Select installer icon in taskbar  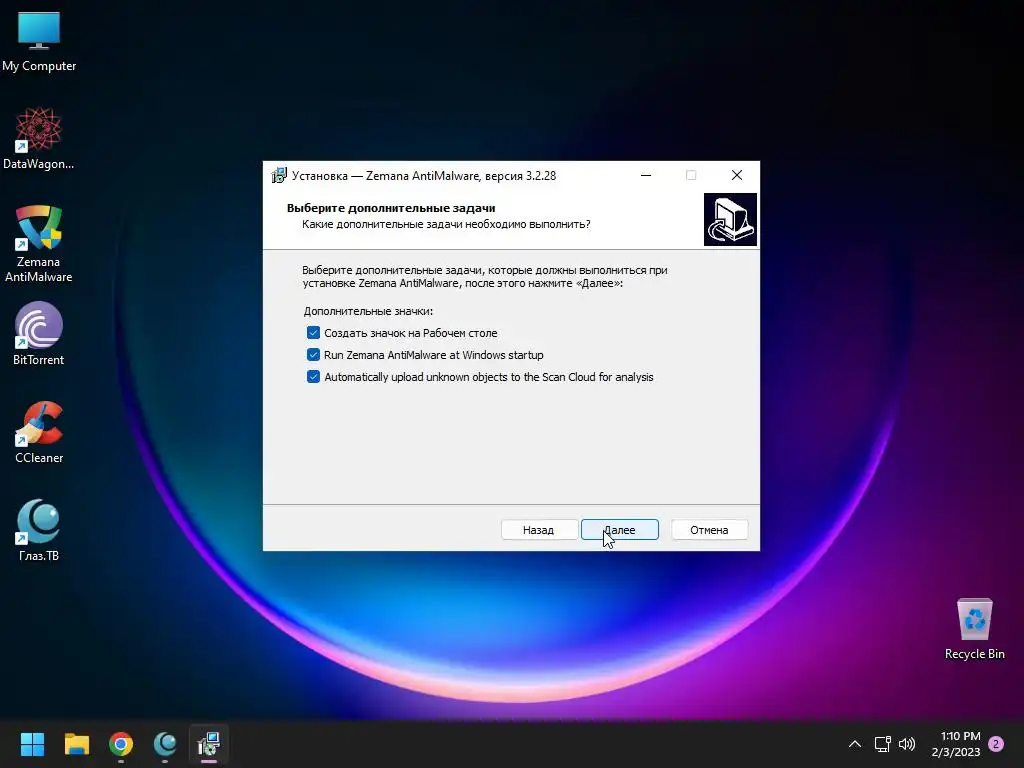click(x=209, y=744)
